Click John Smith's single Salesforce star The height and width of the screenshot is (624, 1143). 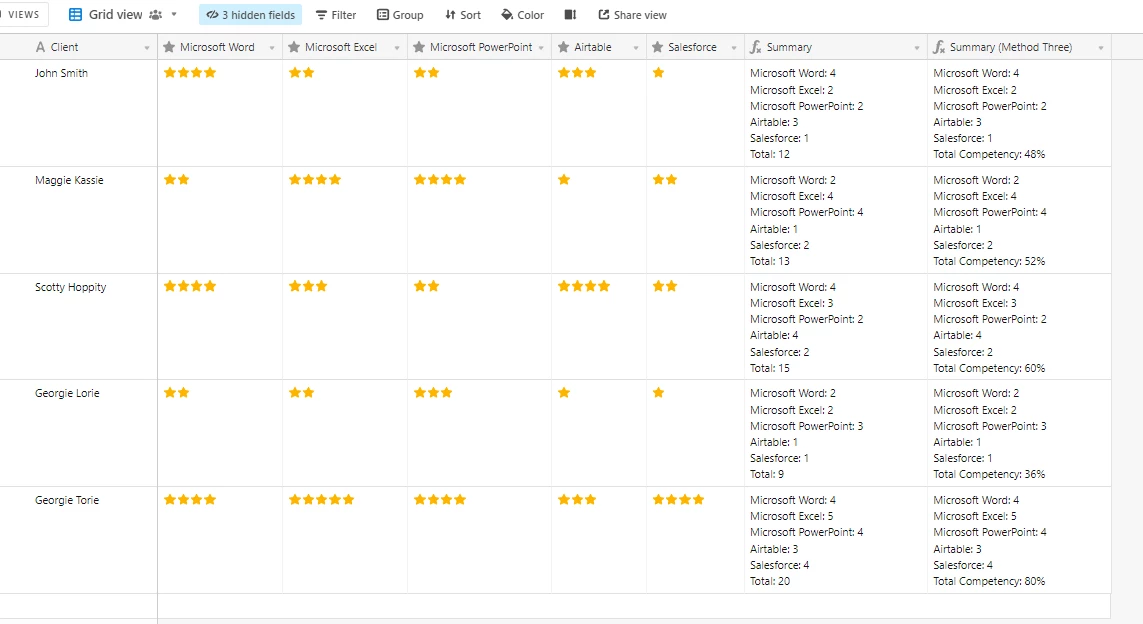click(658, 72)
